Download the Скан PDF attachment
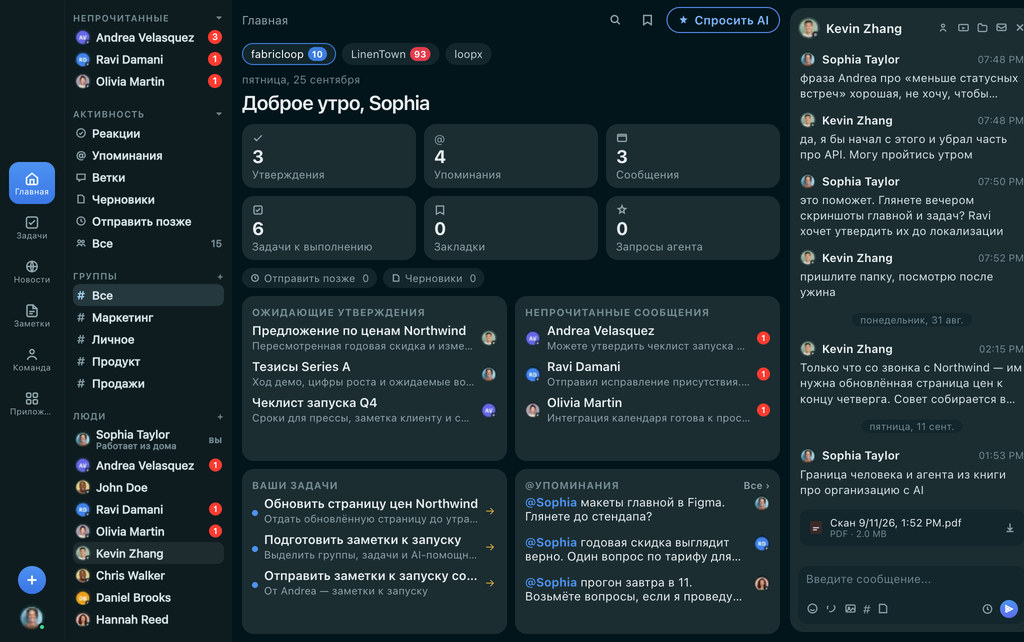The width and height of the screenshot is (1024, 642). 1009,528
